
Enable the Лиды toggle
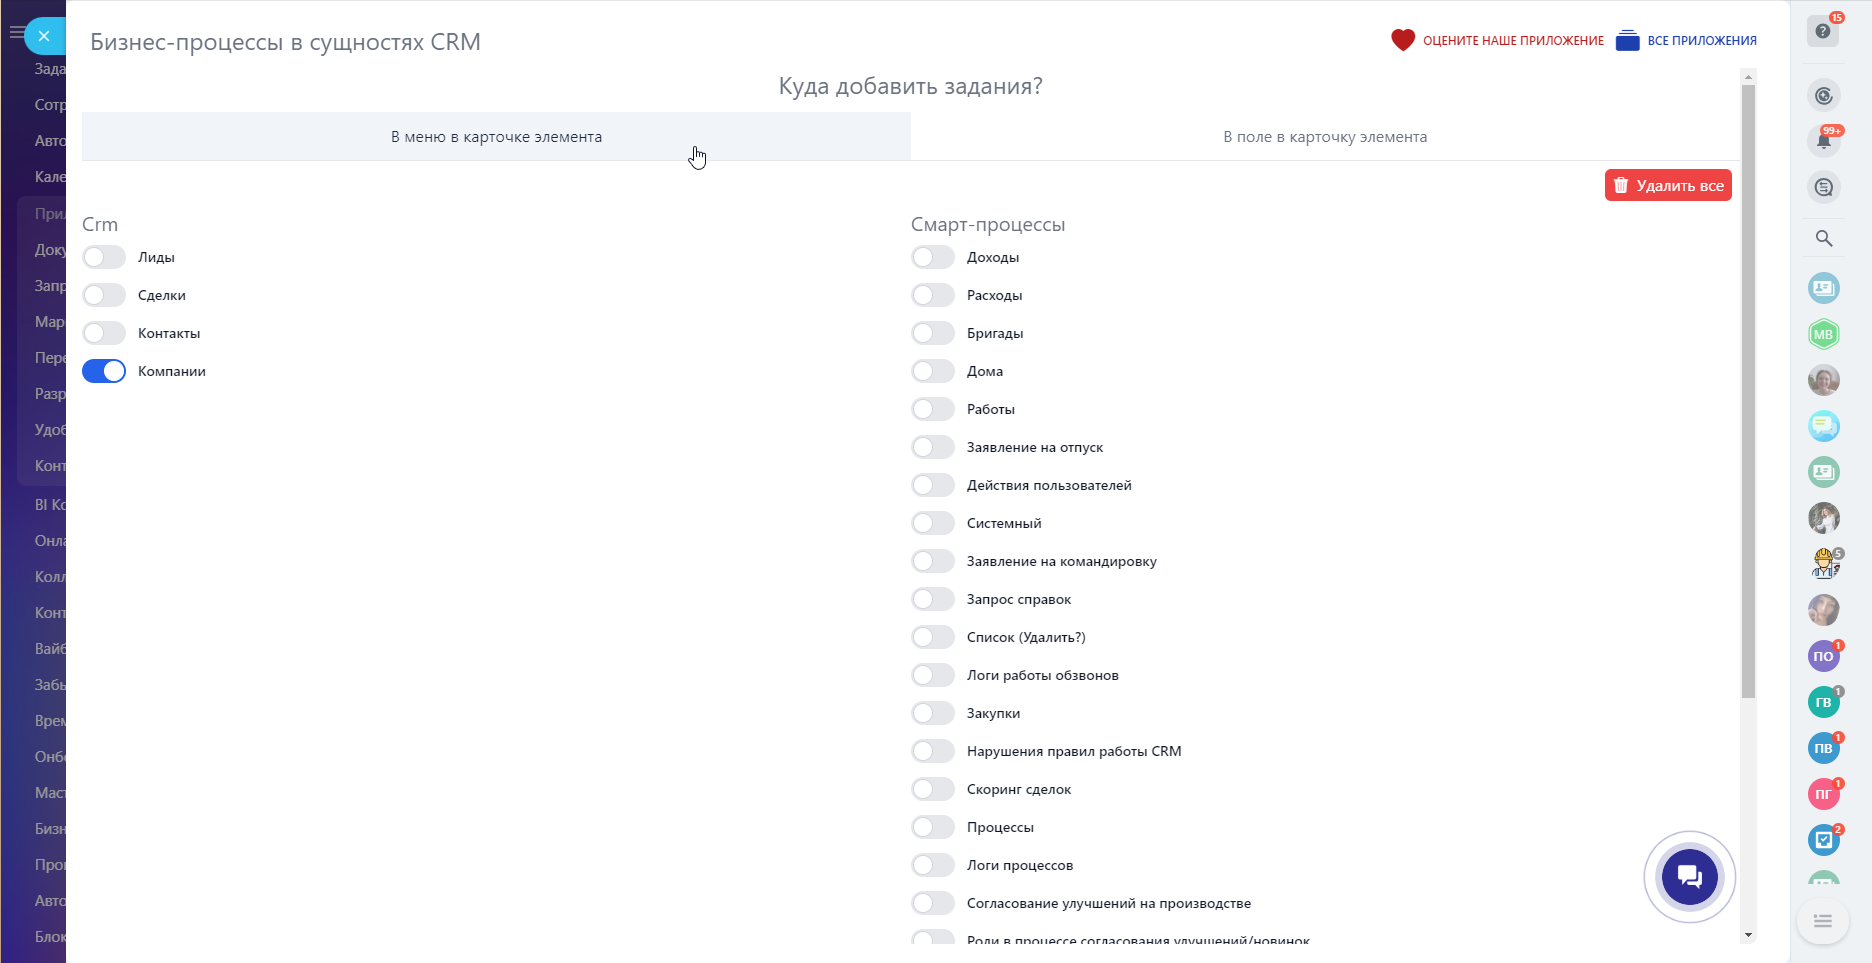pyautogui.click(x=104, y=257)
